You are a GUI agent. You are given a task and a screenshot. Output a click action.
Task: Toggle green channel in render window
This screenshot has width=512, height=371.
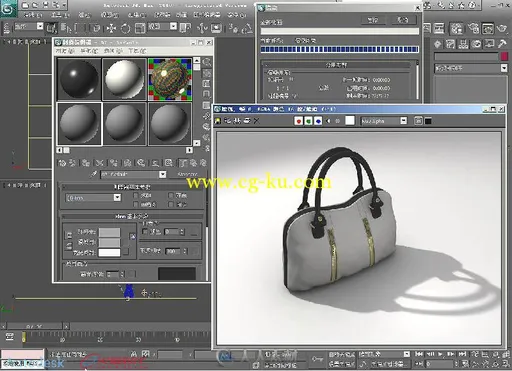[308, 121]
